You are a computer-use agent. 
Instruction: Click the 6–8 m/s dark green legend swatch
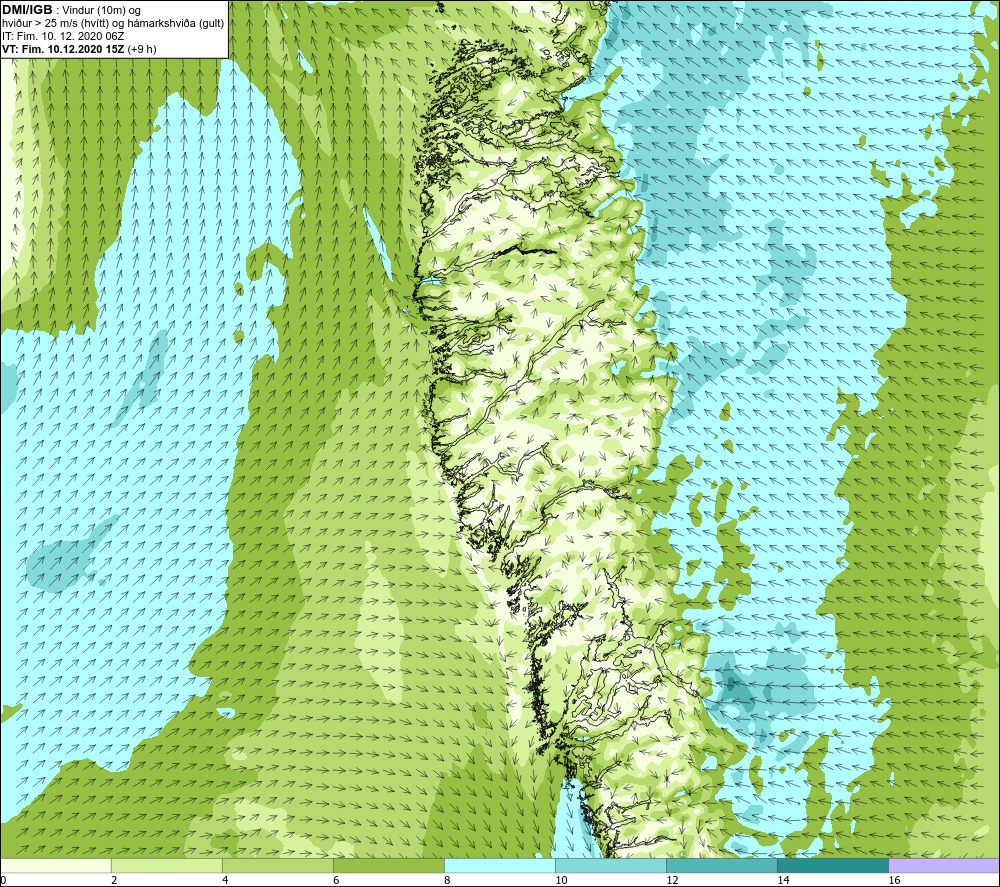pos(389,865)
